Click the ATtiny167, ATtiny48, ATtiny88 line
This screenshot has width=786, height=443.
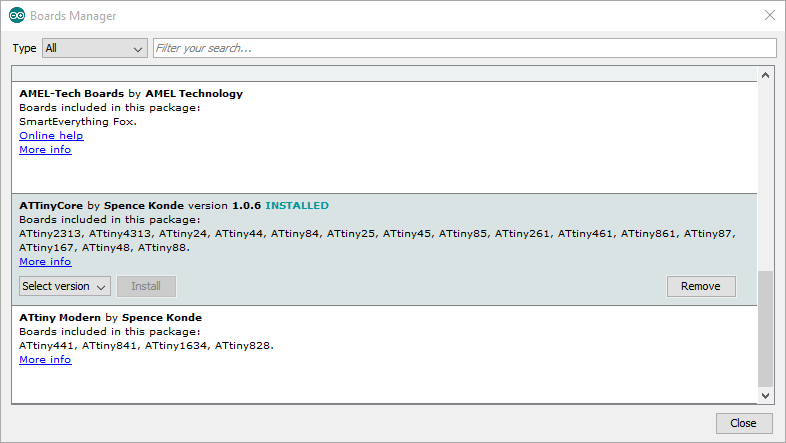pyautogui.click(x=104, y=248)
